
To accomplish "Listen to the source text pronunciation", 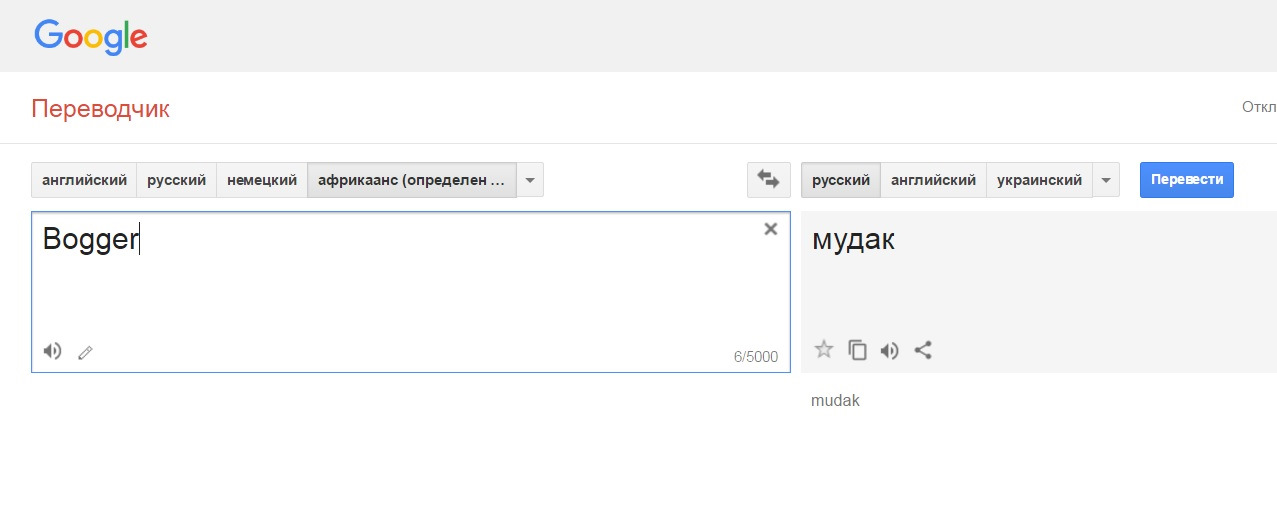I will 52,351.
